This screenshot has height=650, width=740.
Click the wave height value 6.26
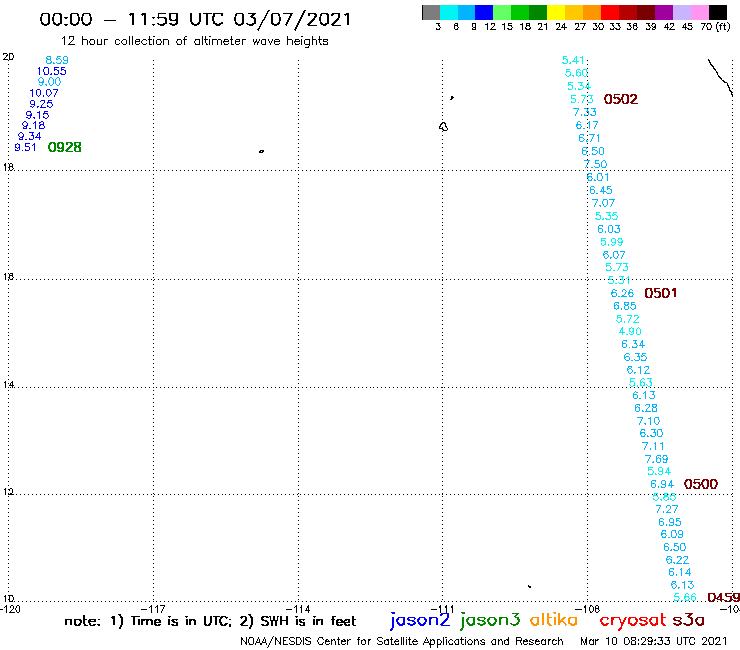[622, 293]
